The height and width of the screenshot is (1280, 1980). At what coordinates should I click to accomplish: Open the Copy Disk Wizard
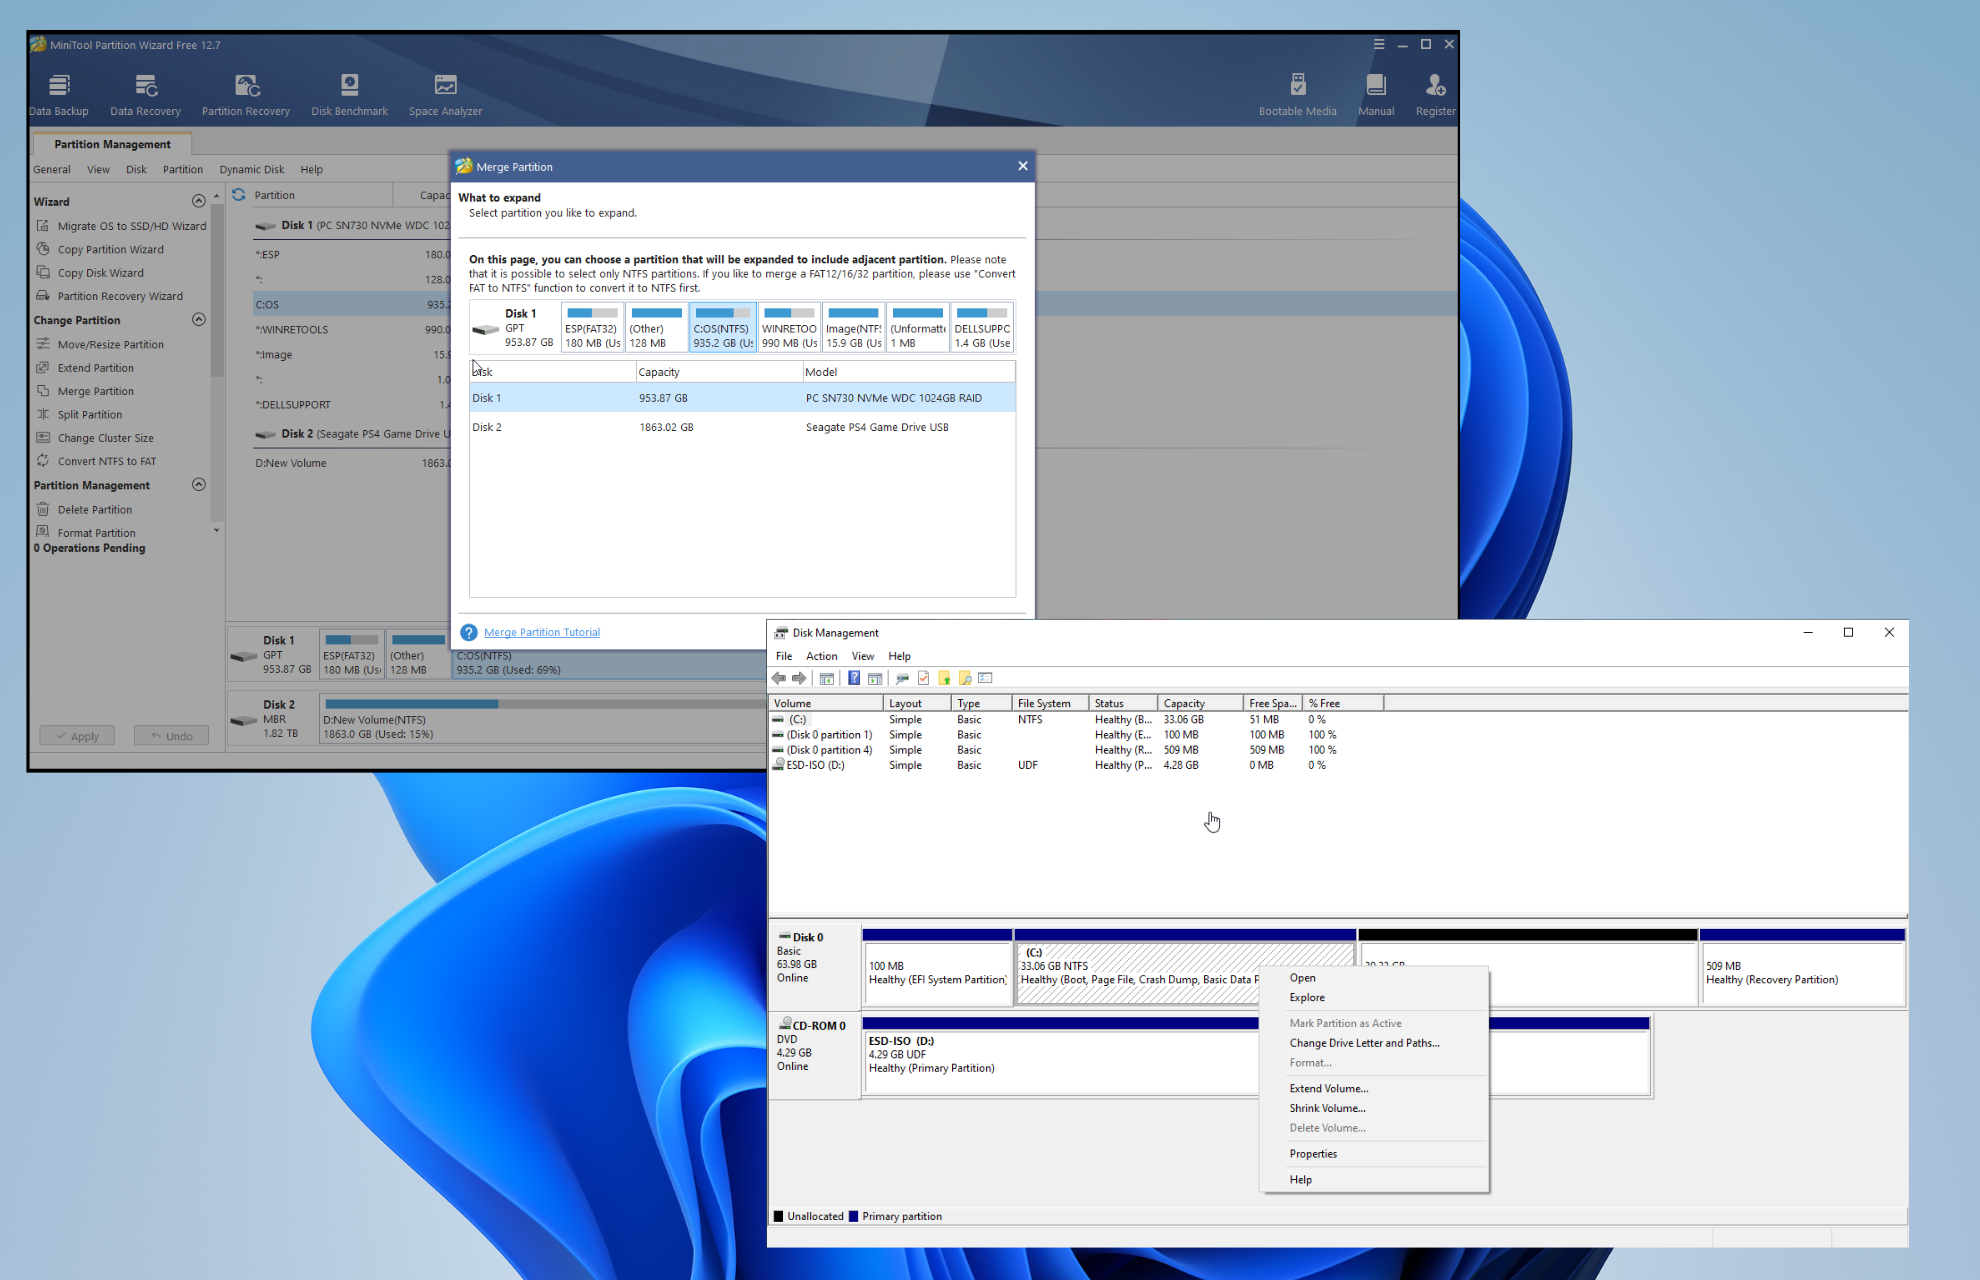(90, 272)
